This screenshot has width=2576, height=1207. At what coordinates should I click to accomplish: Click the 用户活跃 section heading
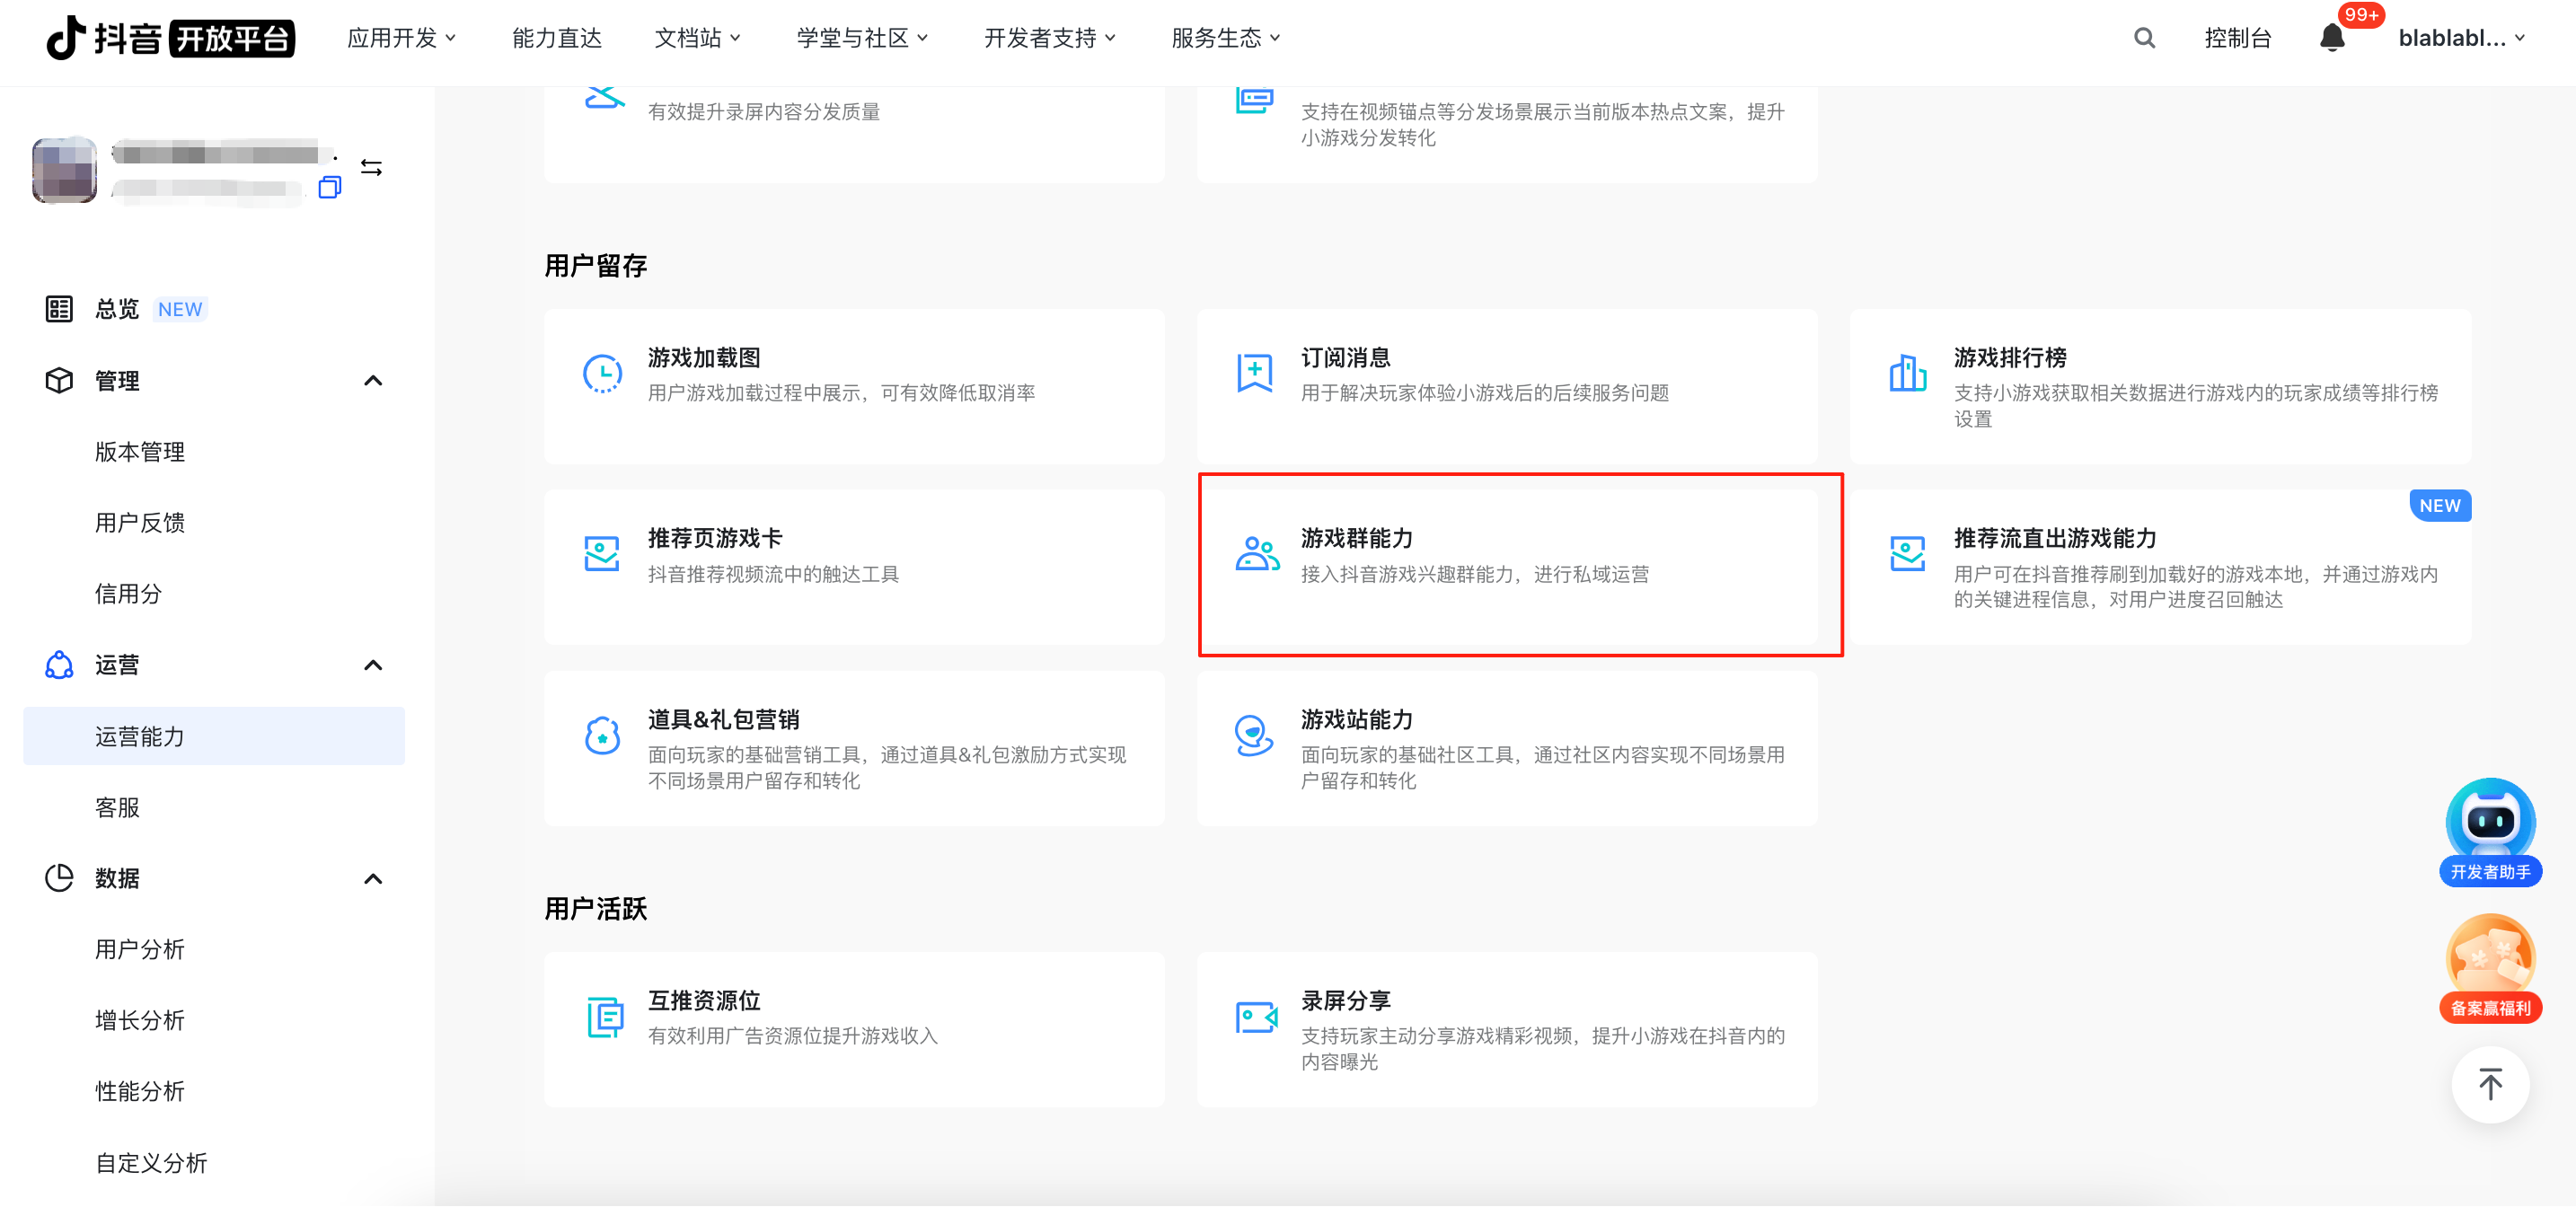[x=596, y=908]
